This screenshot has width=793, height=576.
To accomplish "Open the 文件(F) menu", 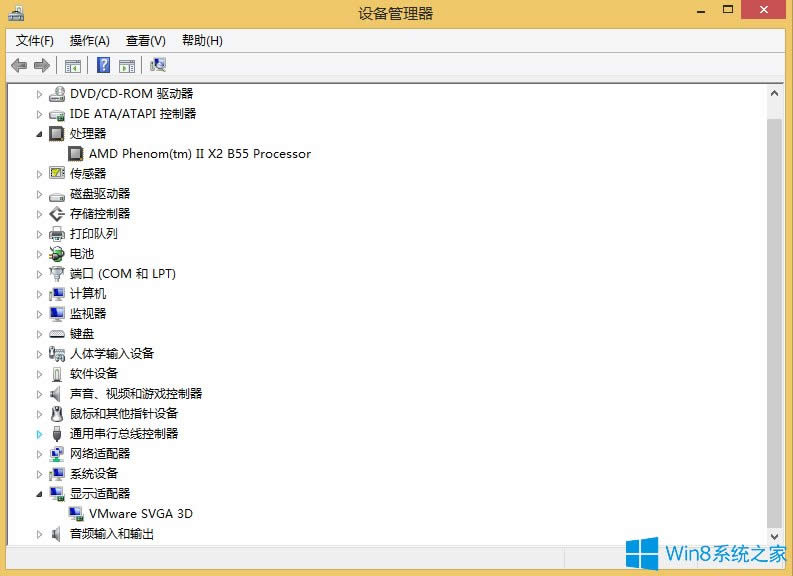I will pos(34,40).
